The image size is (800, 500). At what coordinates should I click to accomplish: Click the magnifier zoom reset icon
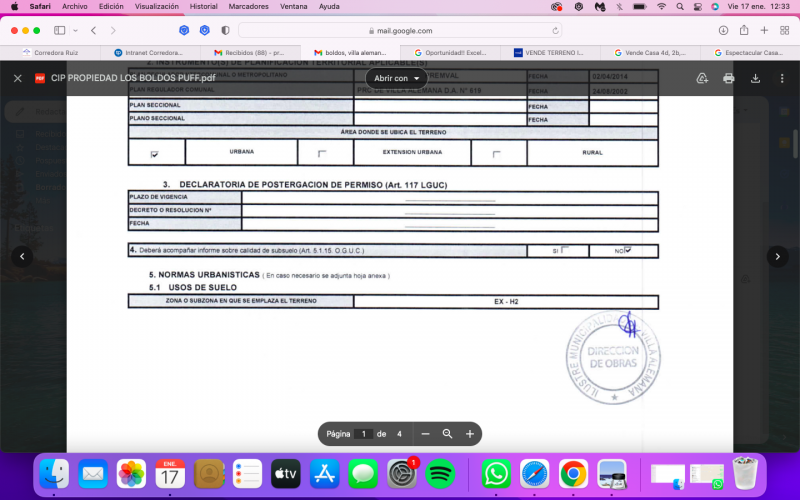coord(447,434)
